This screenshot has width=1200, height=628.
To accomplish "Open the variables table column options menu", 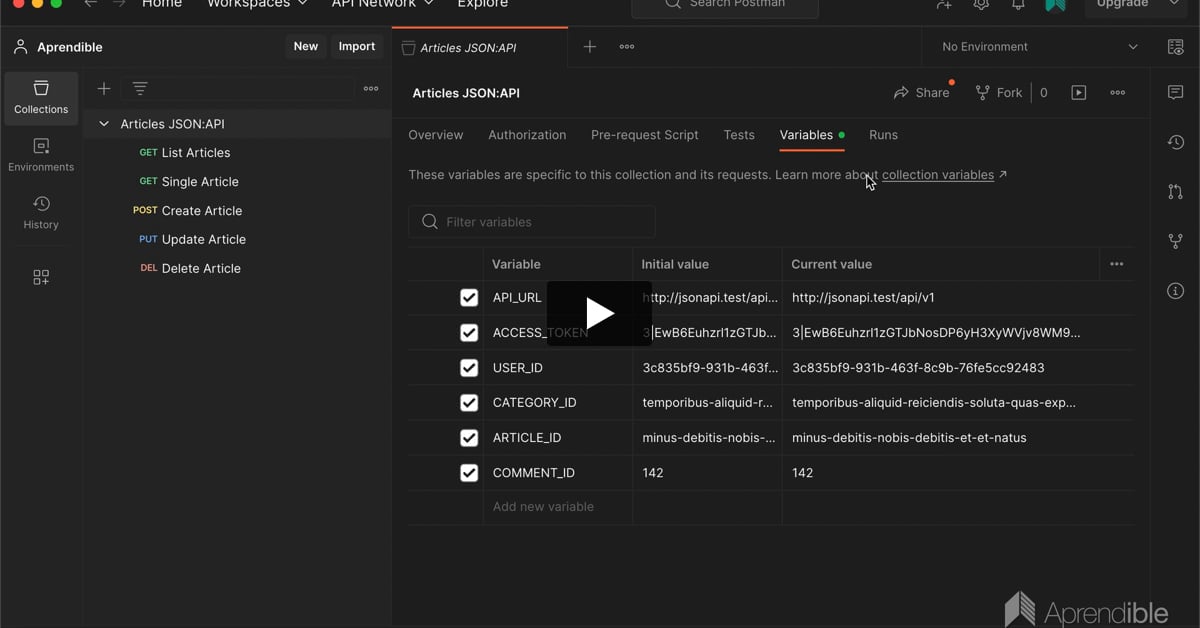I will point(1117,264).
